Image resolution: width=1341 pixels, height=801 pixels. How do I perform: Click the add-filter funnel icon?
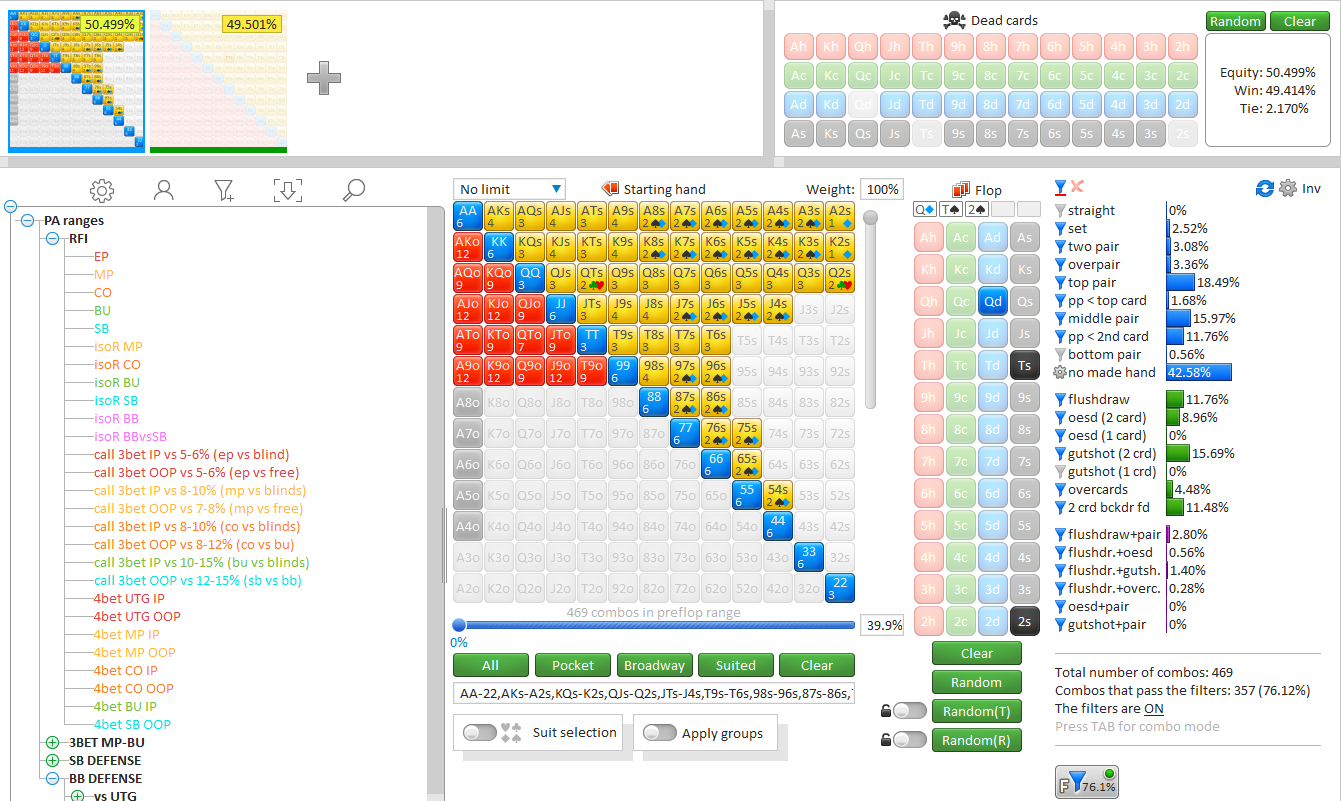pos(225,190)
